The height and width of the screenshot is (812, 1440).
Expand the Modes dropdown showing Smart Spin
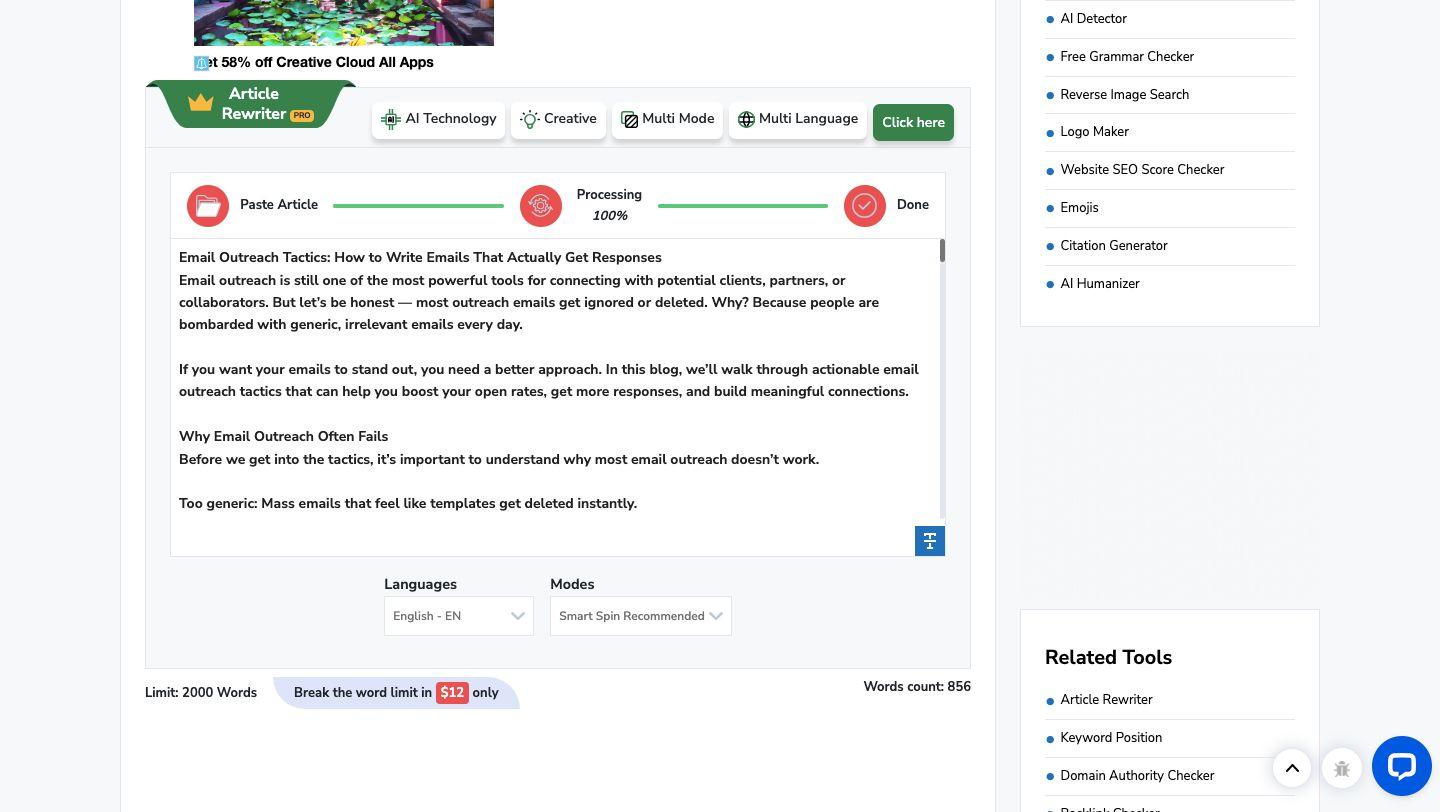point(640,616)
